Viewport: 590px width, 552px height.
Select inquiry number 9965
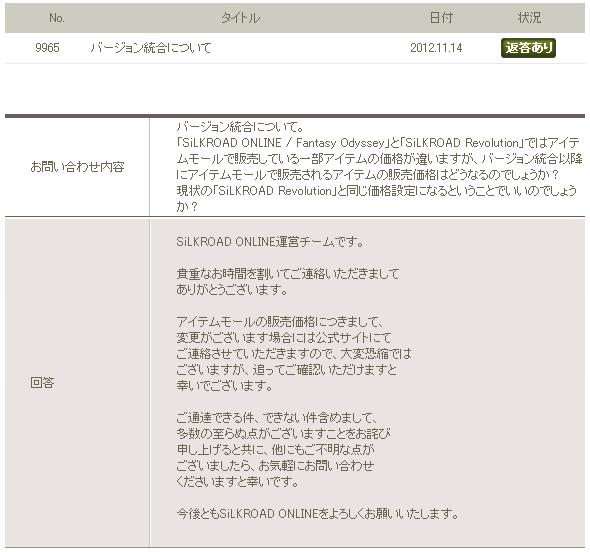click(47, 48)
